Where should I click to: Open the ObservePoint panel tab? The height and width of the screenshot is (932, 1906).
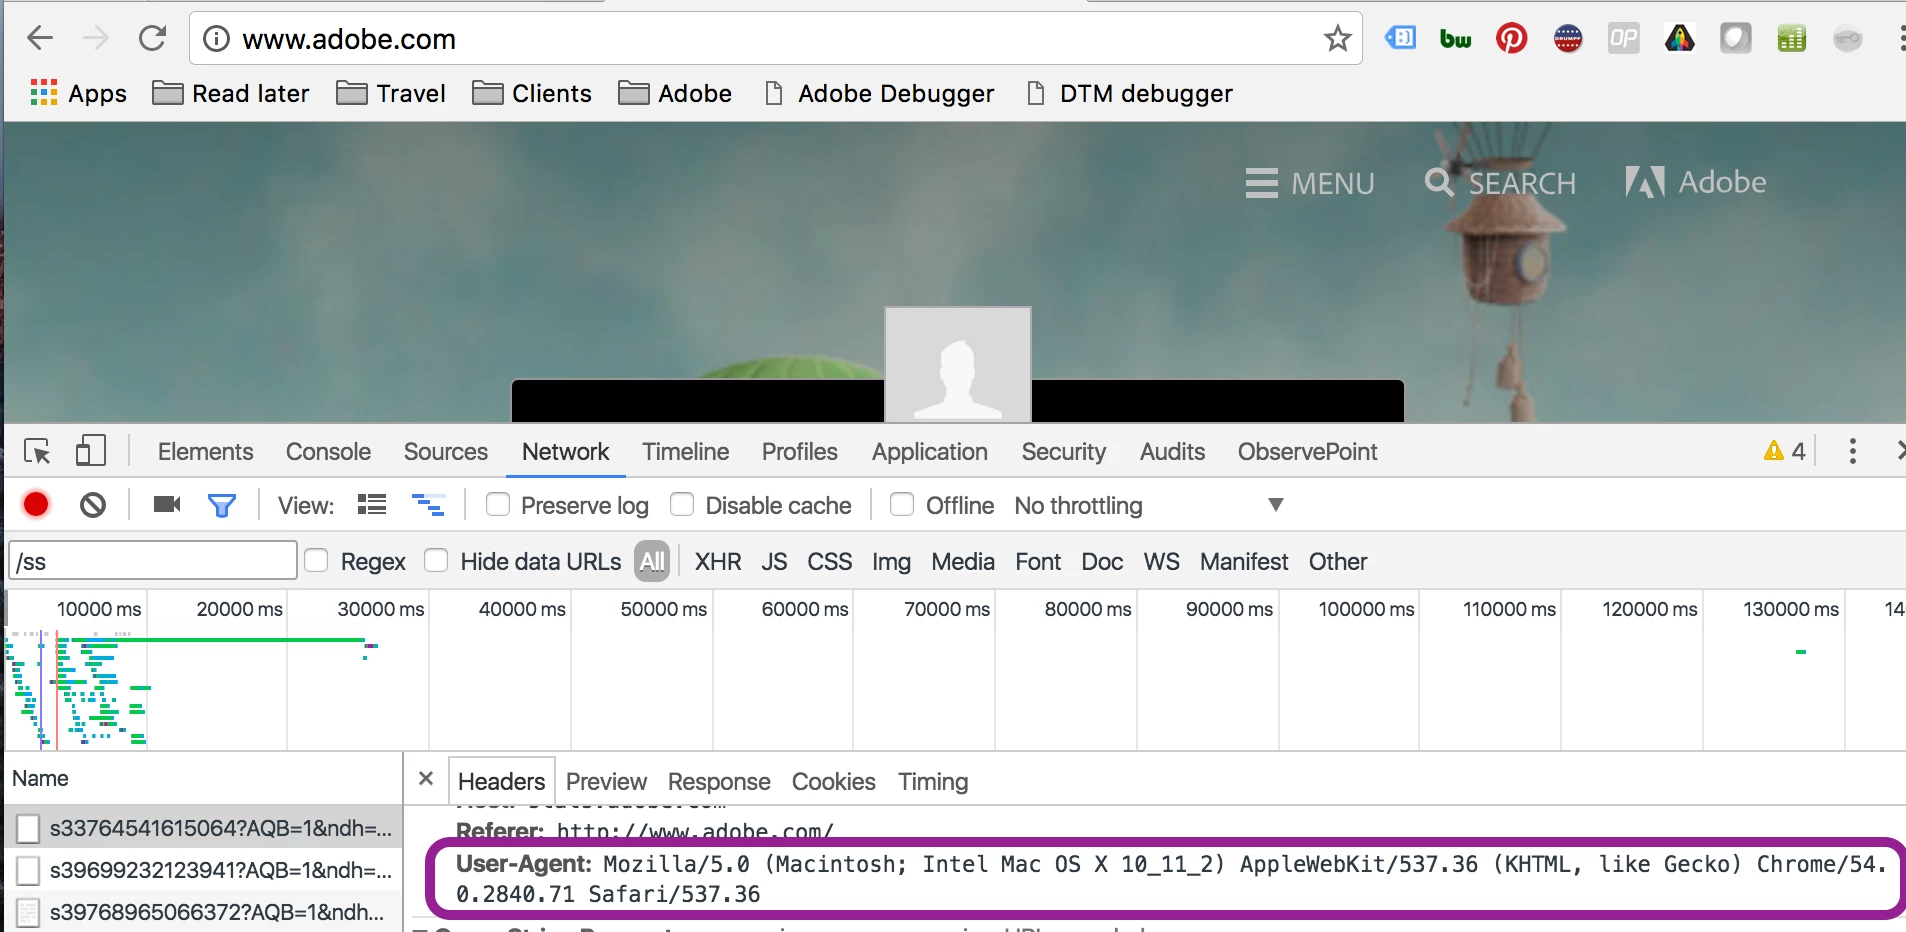(x=1308, y=452)
